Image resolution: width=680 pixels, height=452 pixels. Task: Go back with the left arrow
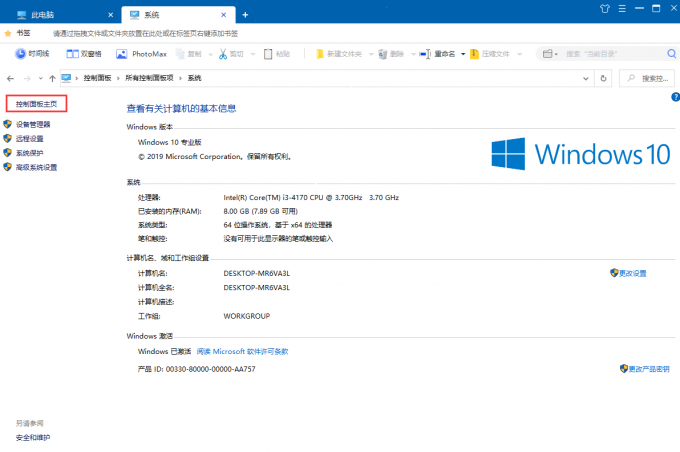pyautogui.click(x=10, y=79)
